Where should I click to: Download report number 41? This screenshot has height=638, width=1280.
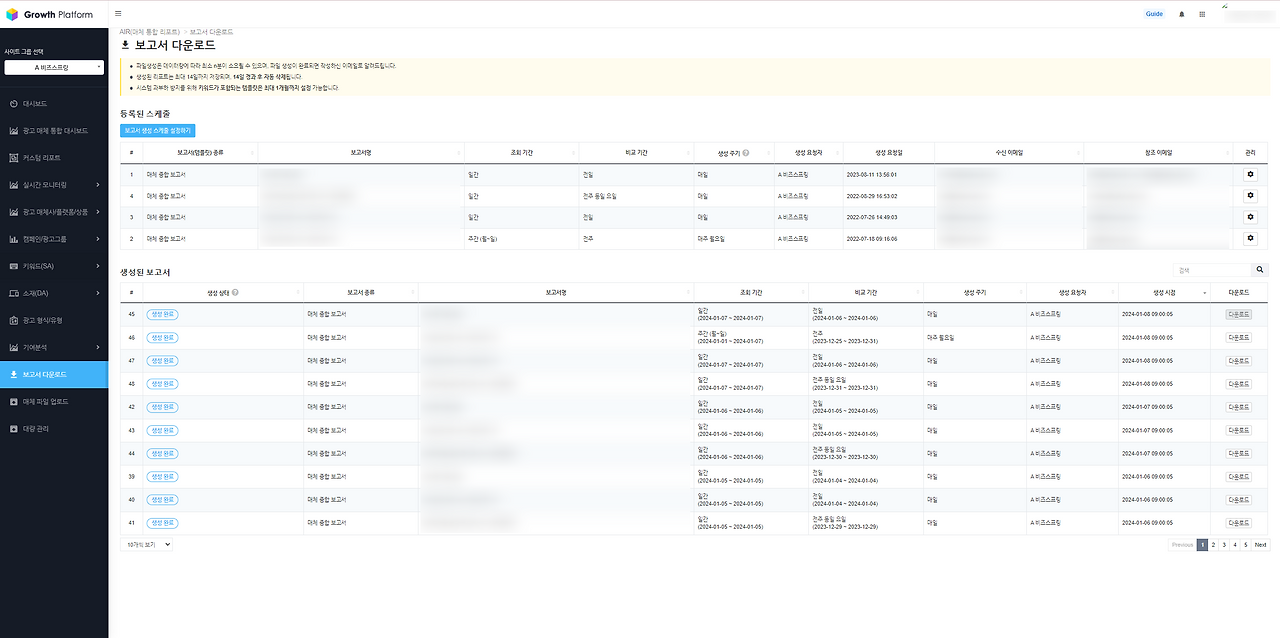tap(1238, 523)
